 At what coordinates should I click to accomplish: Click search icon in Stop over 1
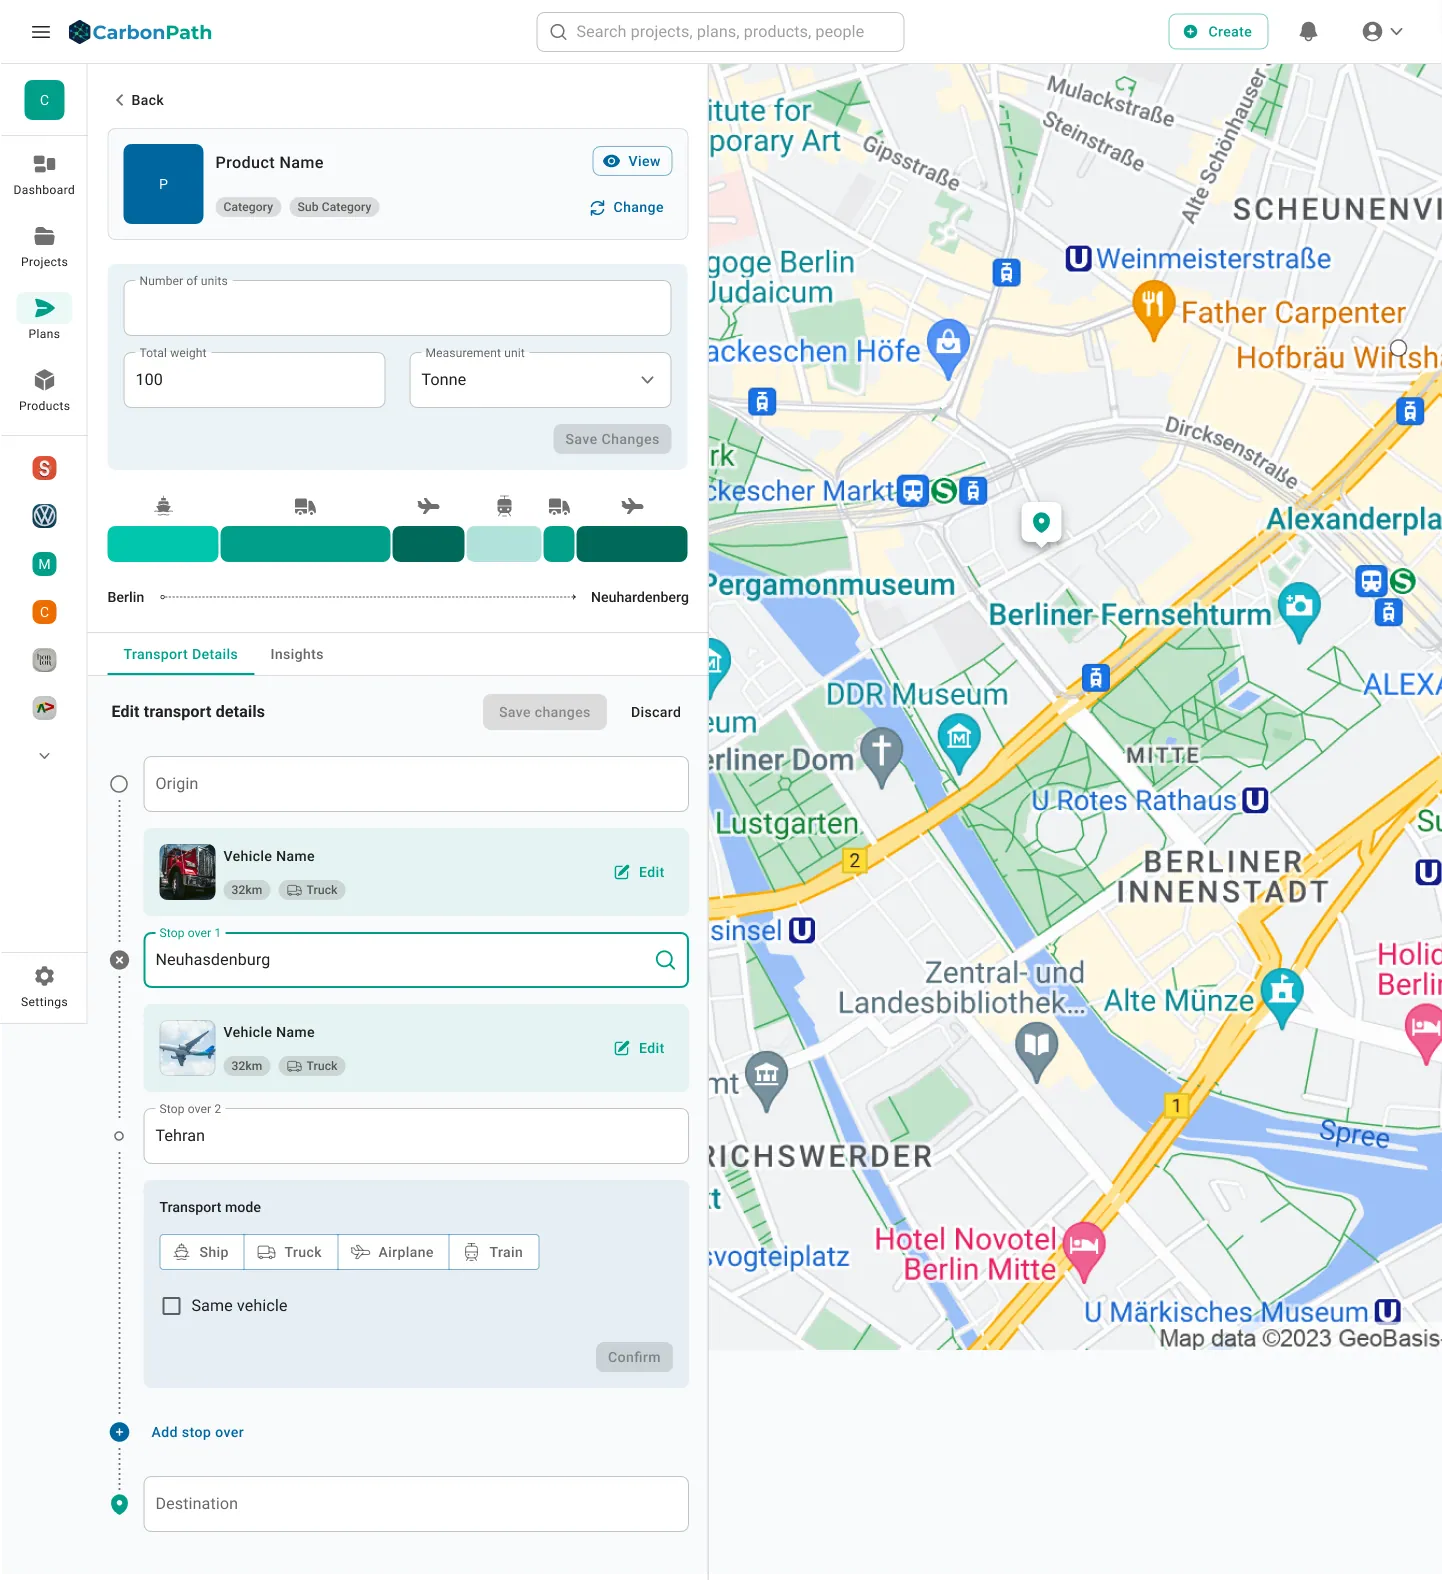[x=665, y=960]
